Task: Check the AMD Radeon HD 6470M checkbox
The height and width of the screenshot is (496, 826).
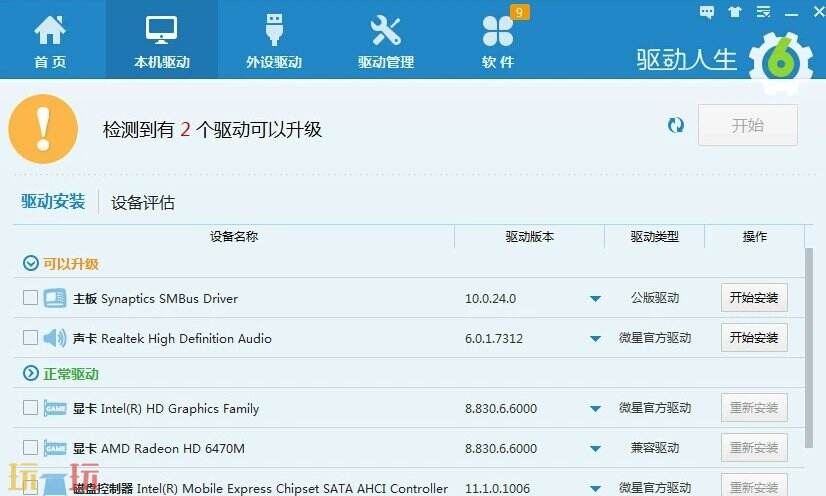Action: 31,448
